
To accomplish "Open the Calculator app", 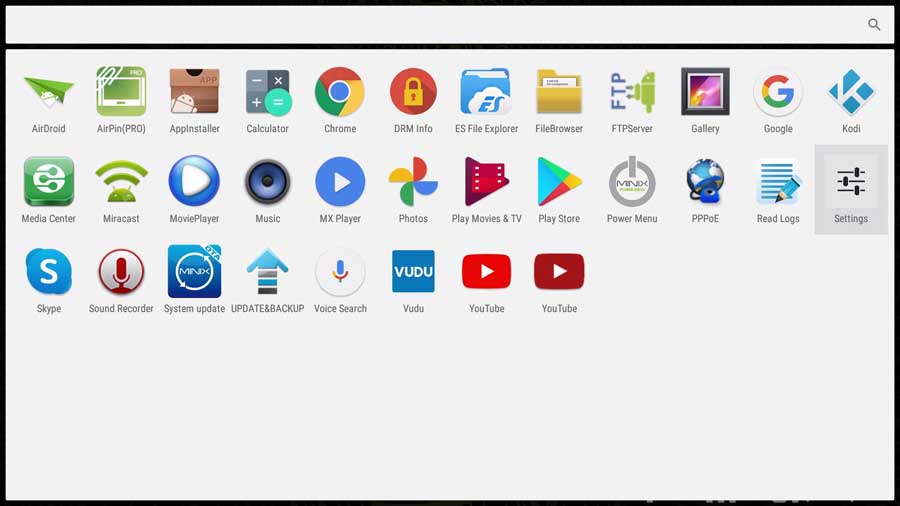I will click(267, 92).
